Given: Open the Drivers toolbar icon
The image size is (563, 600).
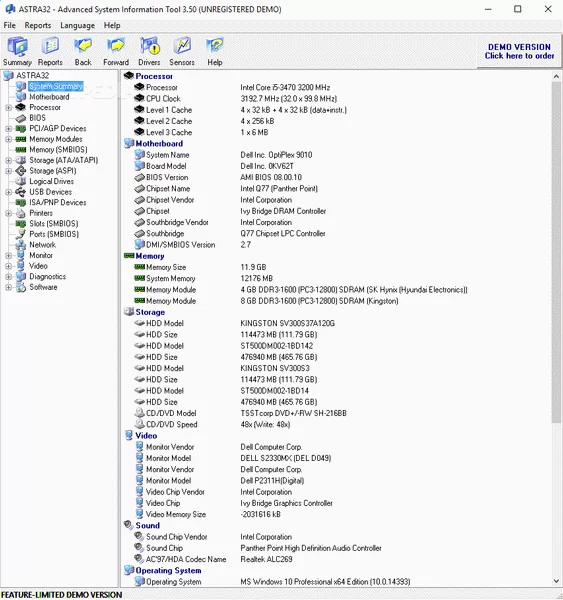Looking at the screenshot, I should coord(149,51).
